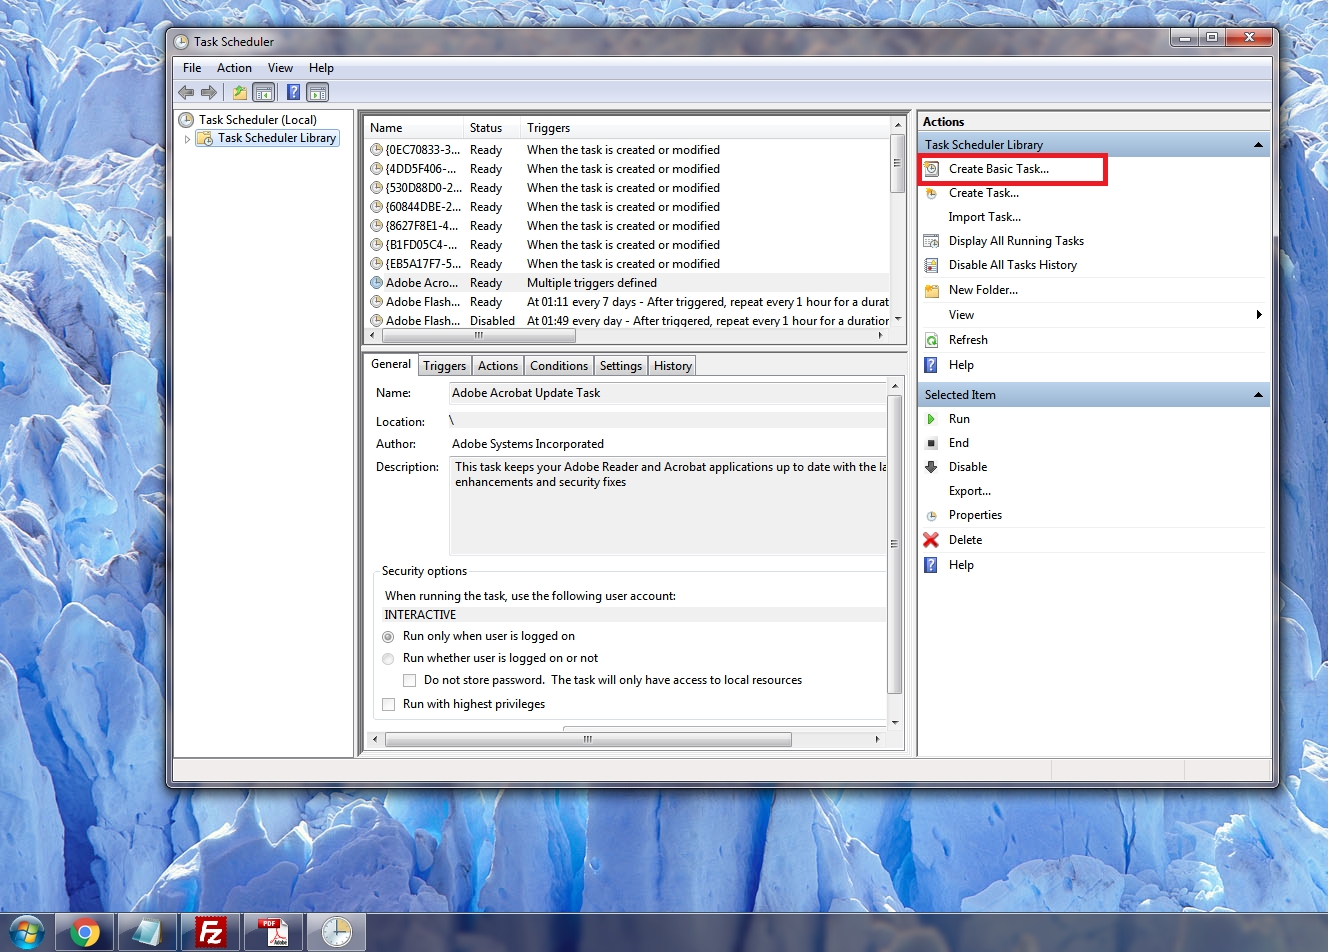Collapse the Task Scheduler Library actions section
Screen dimensions: 1328x952
(x=1258, y=145)
